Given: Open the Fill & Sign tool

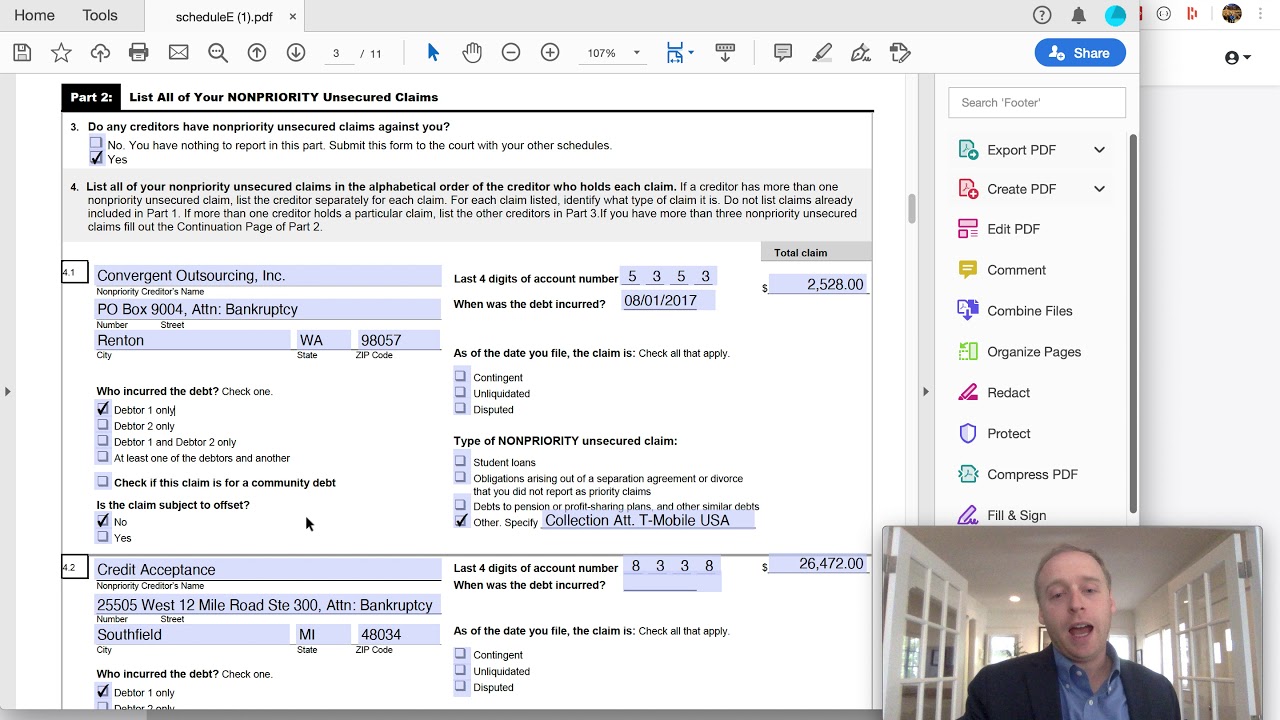Looking at the screenshot, I should pyautogui.click(x=1016, y=516).
